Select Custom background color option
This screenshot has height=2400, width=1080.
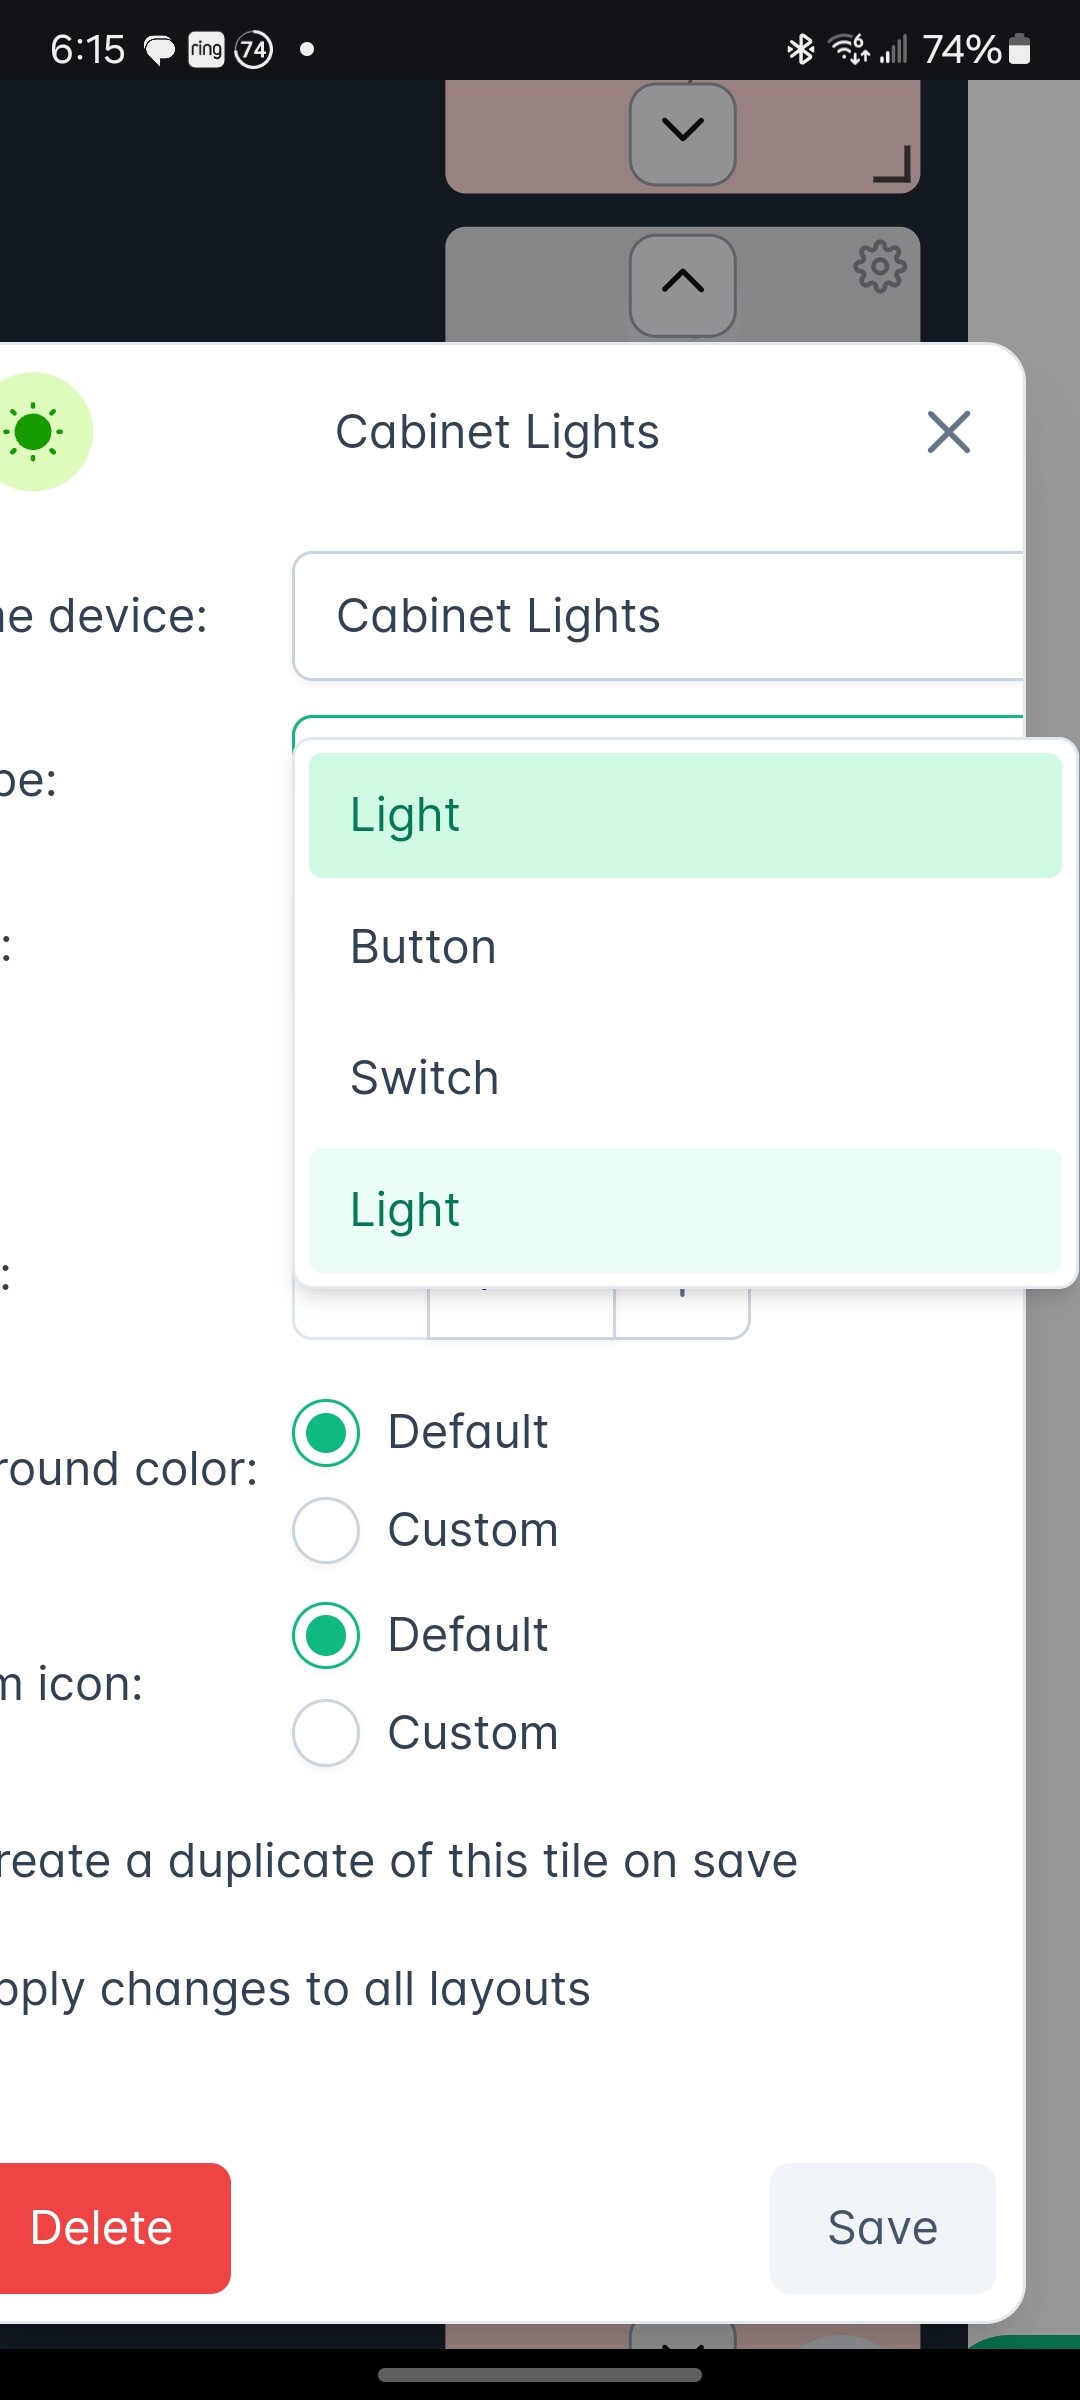pyautogui.click(x=326, y=1530)
